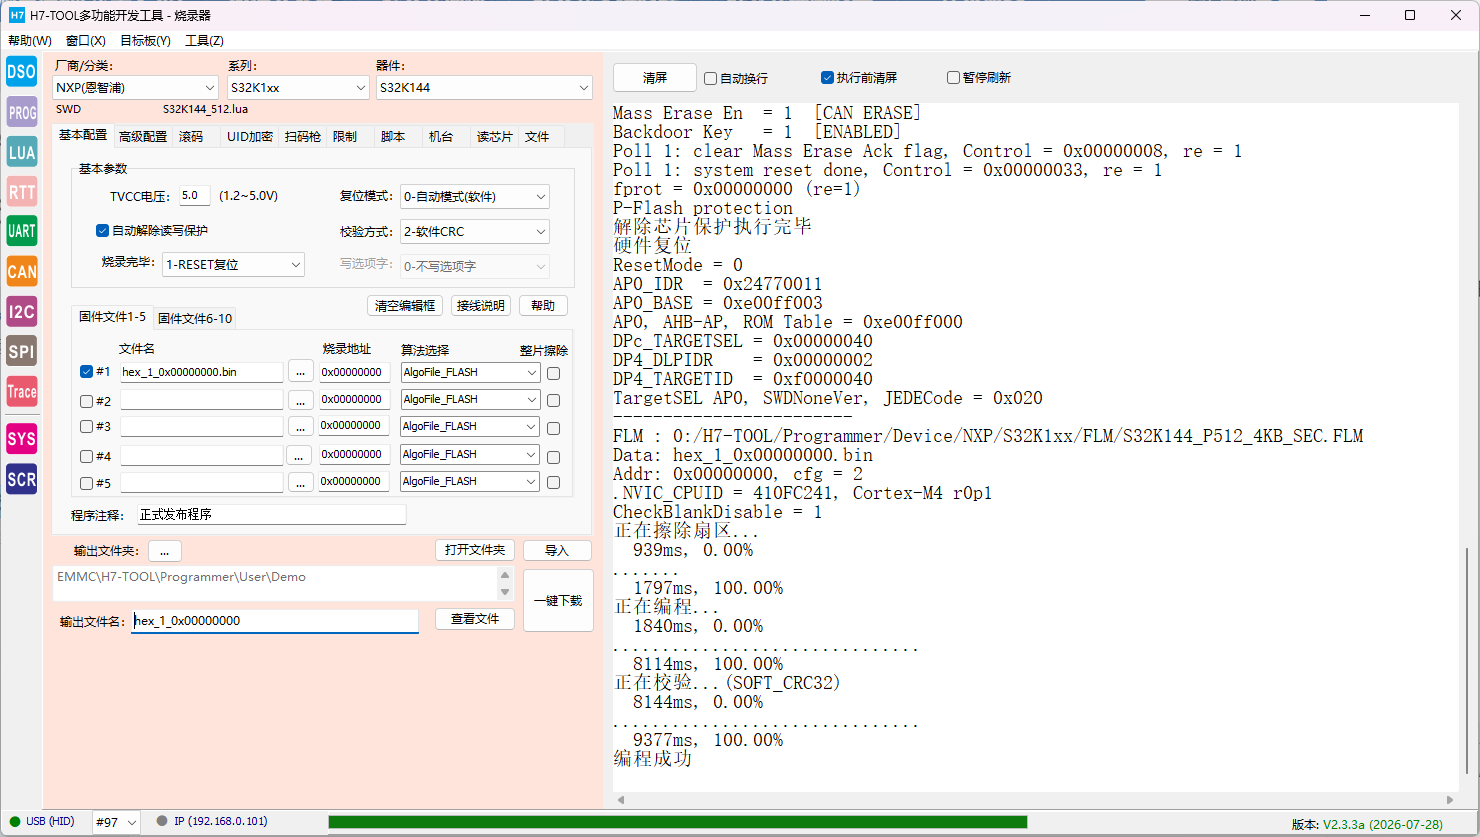Browse file with ... button for row #1
Viewport: 1480px width, 837px height.
tap(300, 372)
